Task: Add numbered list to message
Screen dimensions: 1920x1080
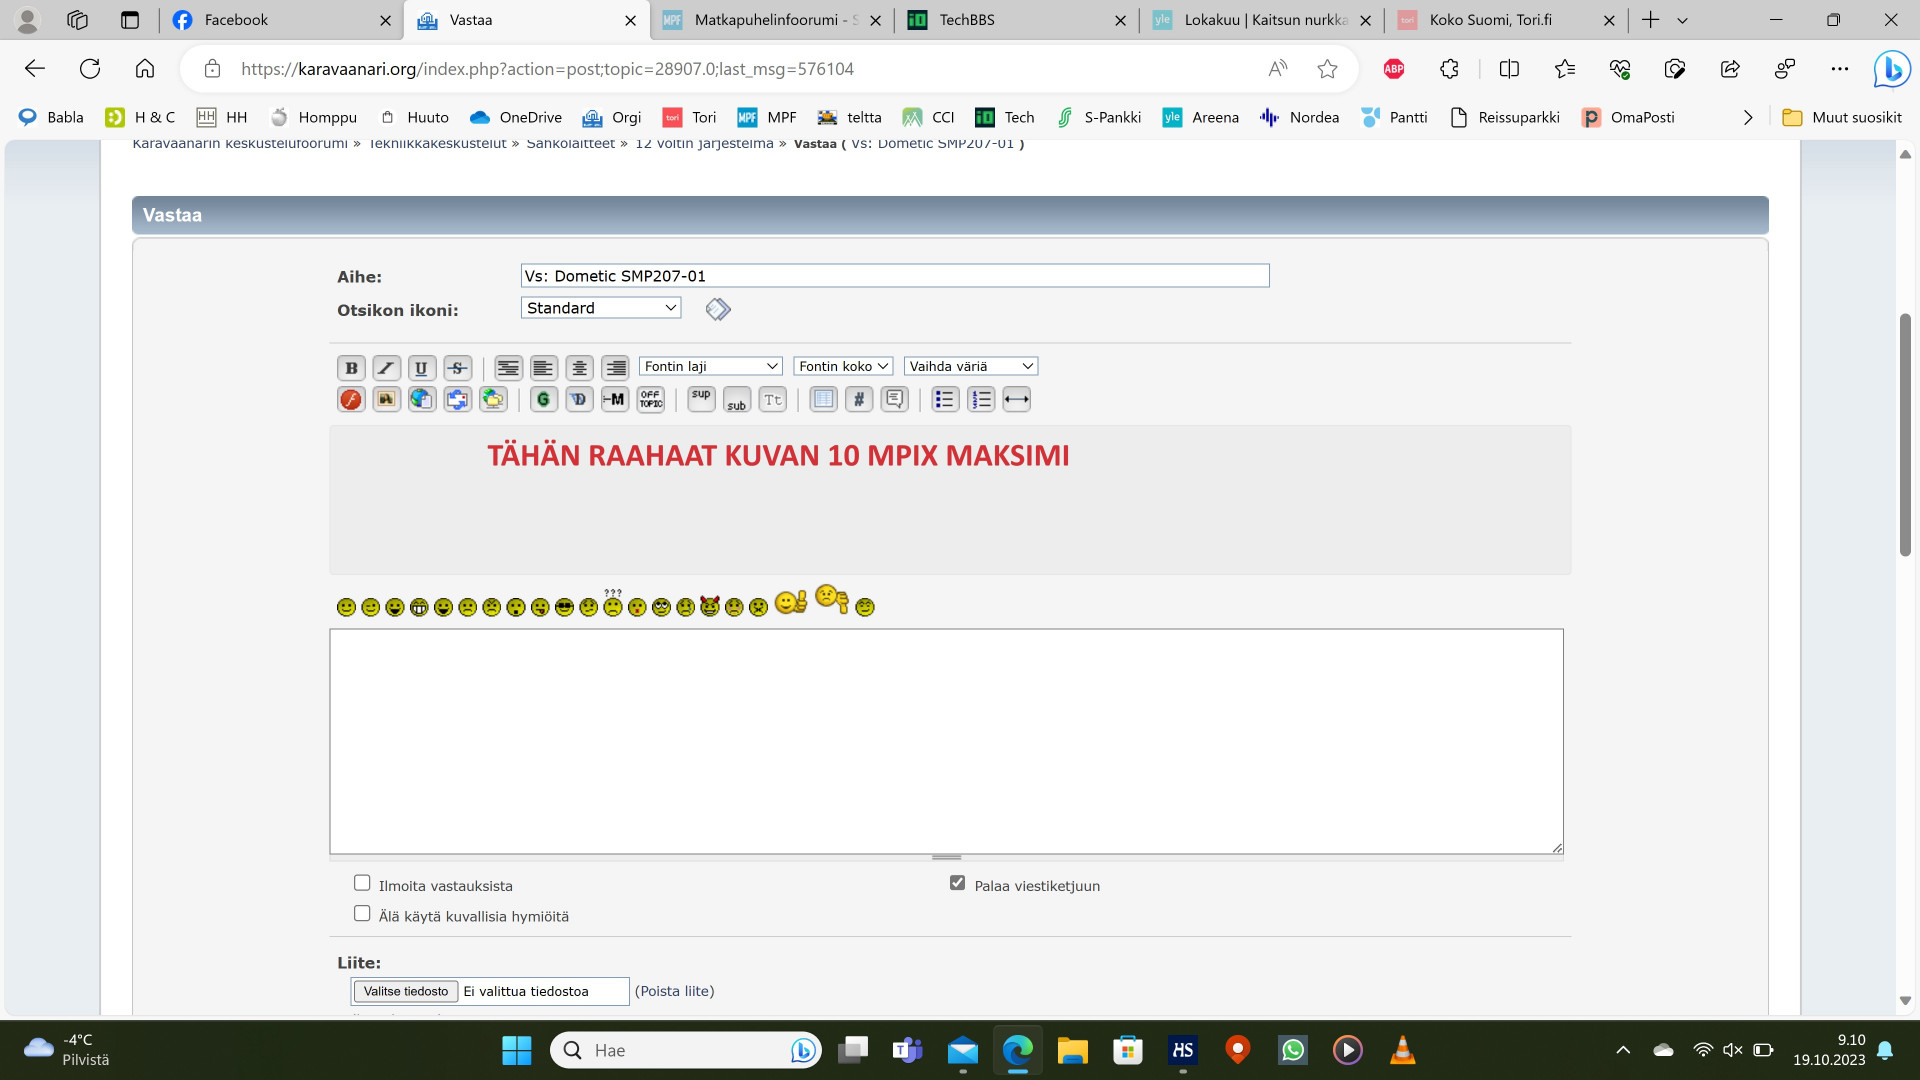Action: [980, 400]
